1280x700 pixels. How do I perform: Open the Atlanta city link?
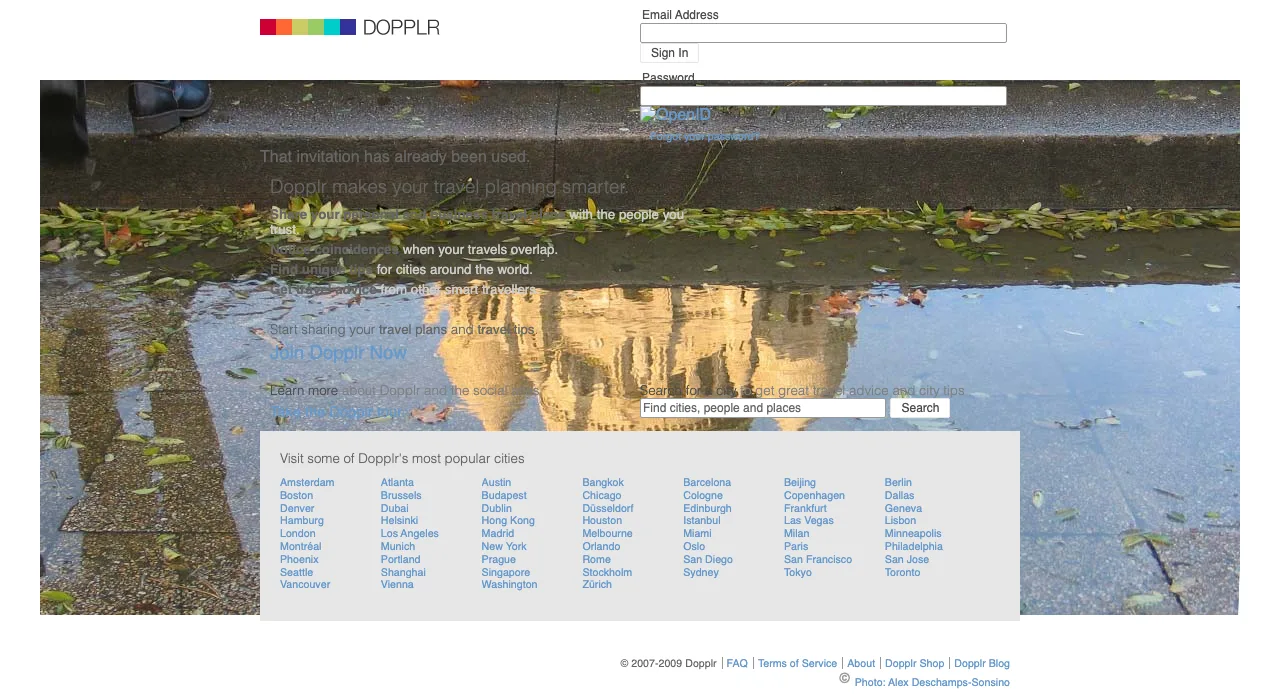(397, 483)
